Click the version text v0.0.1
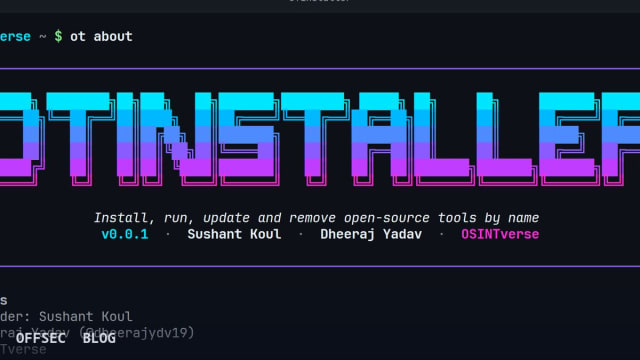Screen dimensions: 640x360 pos(125,234)
